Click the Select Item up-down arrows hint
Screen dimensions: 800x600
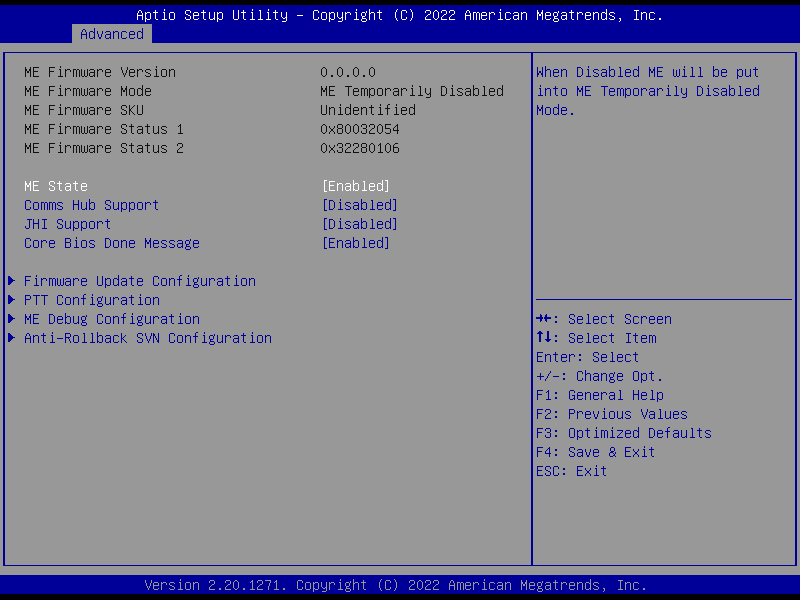click(596, 338)
